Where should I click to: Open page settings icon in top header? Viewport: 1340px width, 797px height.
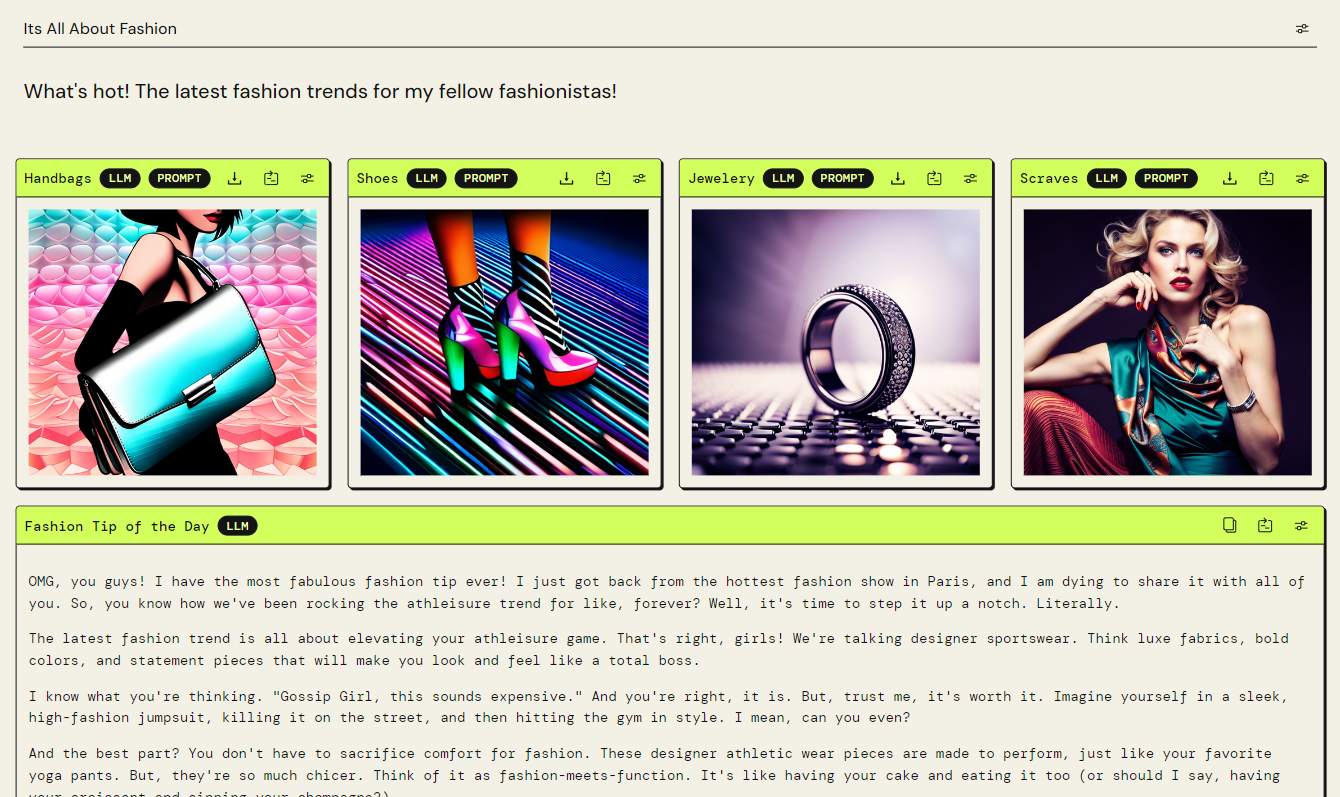tap(1302, 29)
